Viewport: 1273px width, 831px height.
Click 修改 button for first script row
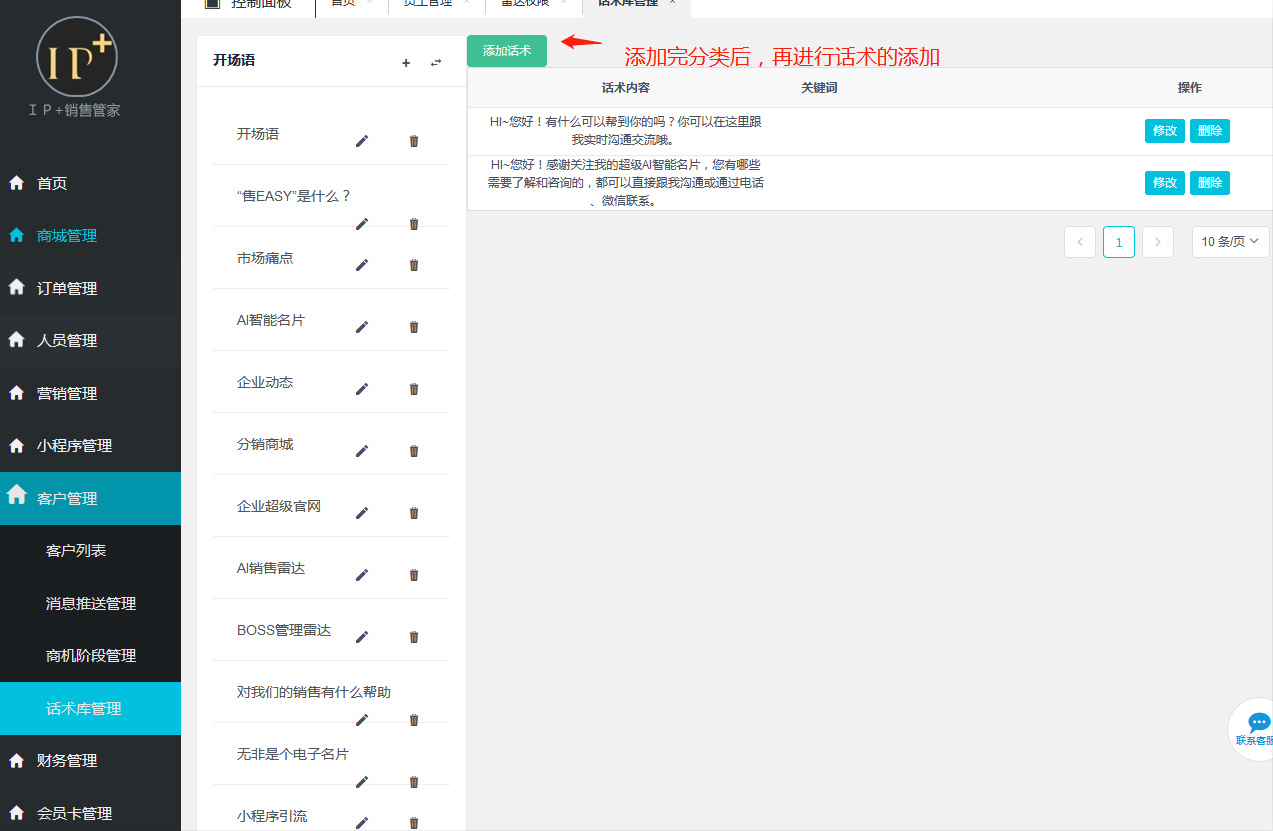click(x=1164, y=131)
